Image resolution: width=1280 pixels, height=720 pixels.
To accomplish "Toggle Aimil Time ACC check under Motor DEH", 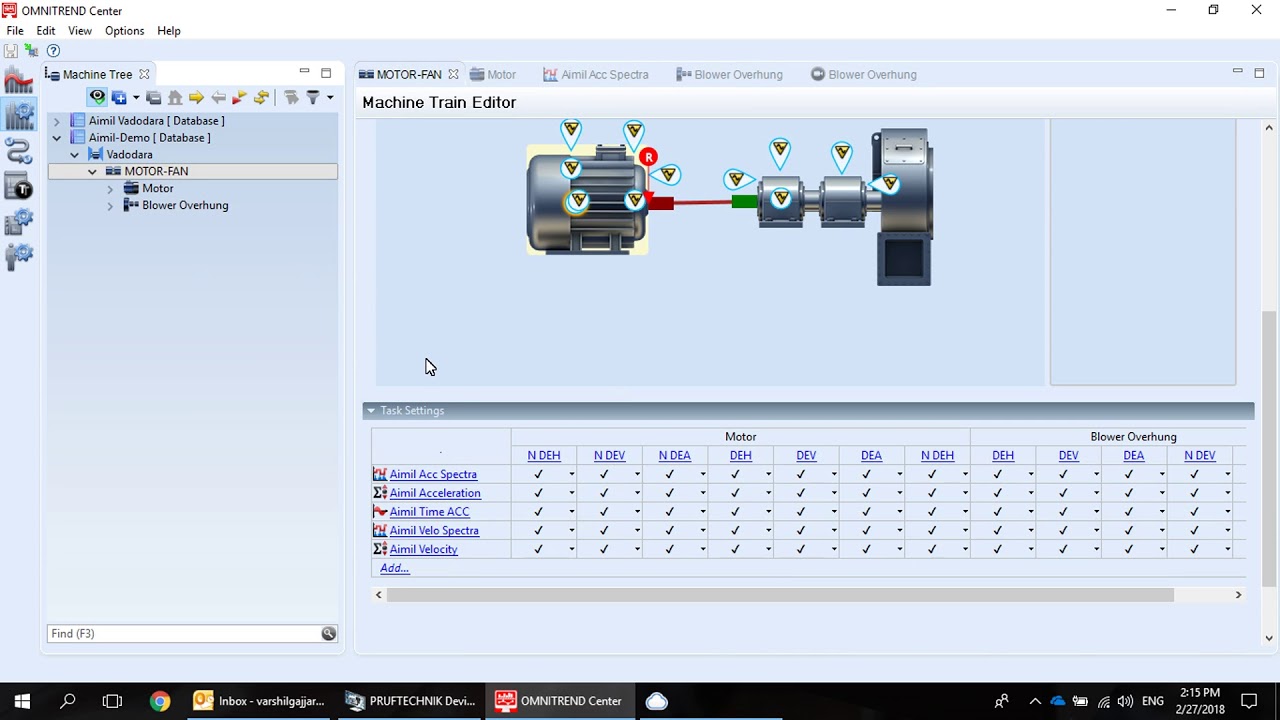I will pyautogui.click(x=735, y=512).
